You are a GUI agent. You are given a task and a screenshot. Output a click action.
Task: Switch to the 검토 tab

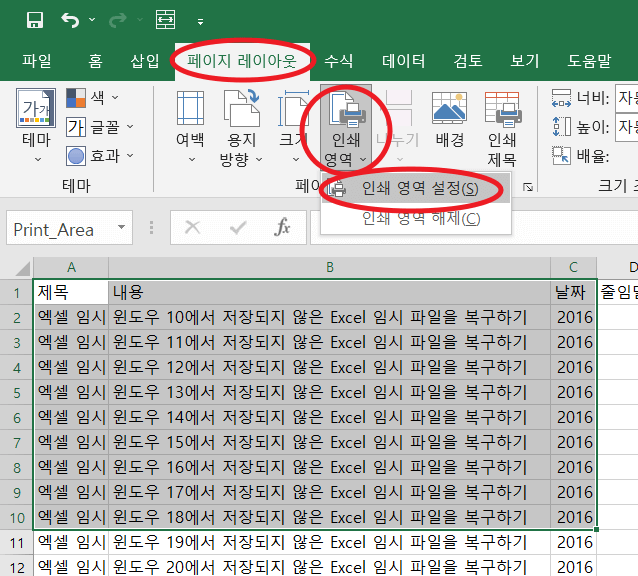tap(468, 61)
